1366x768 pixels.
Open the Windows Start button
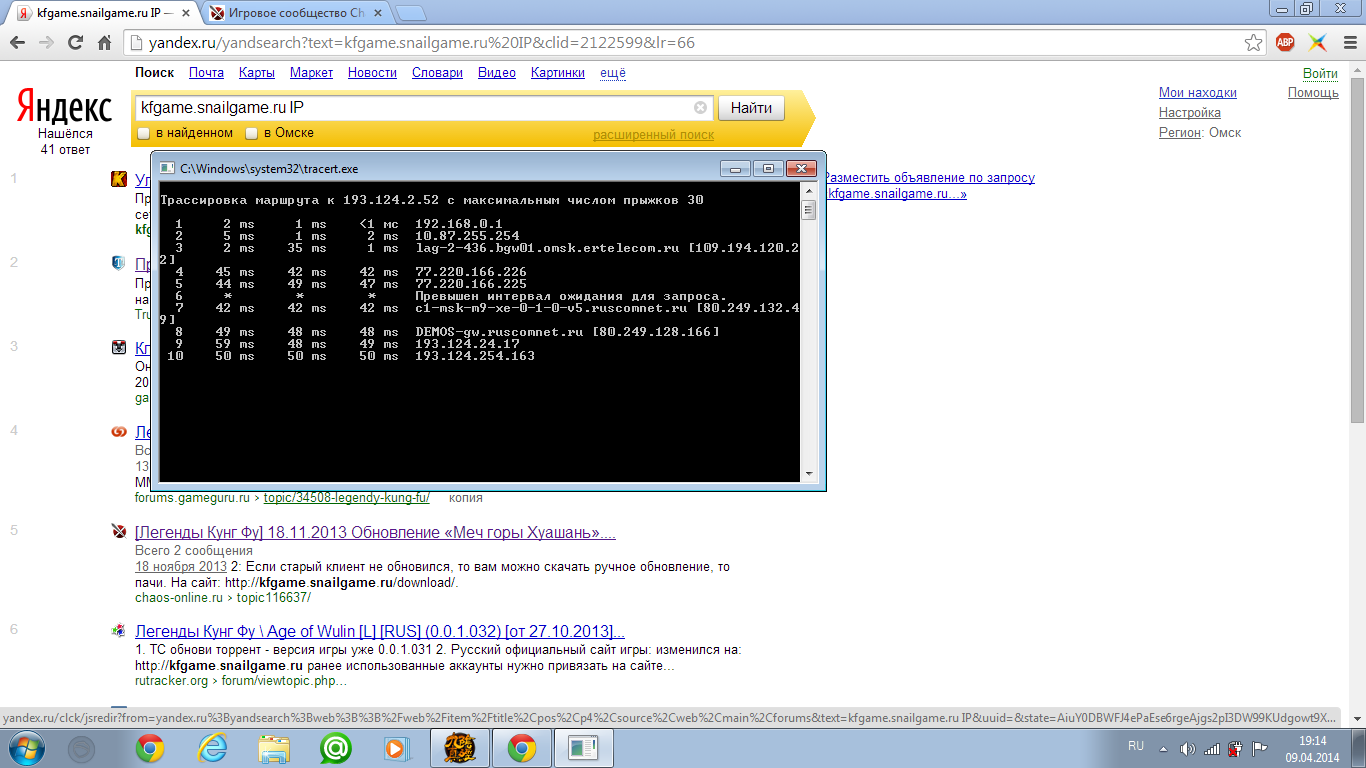tap(27, 747)
